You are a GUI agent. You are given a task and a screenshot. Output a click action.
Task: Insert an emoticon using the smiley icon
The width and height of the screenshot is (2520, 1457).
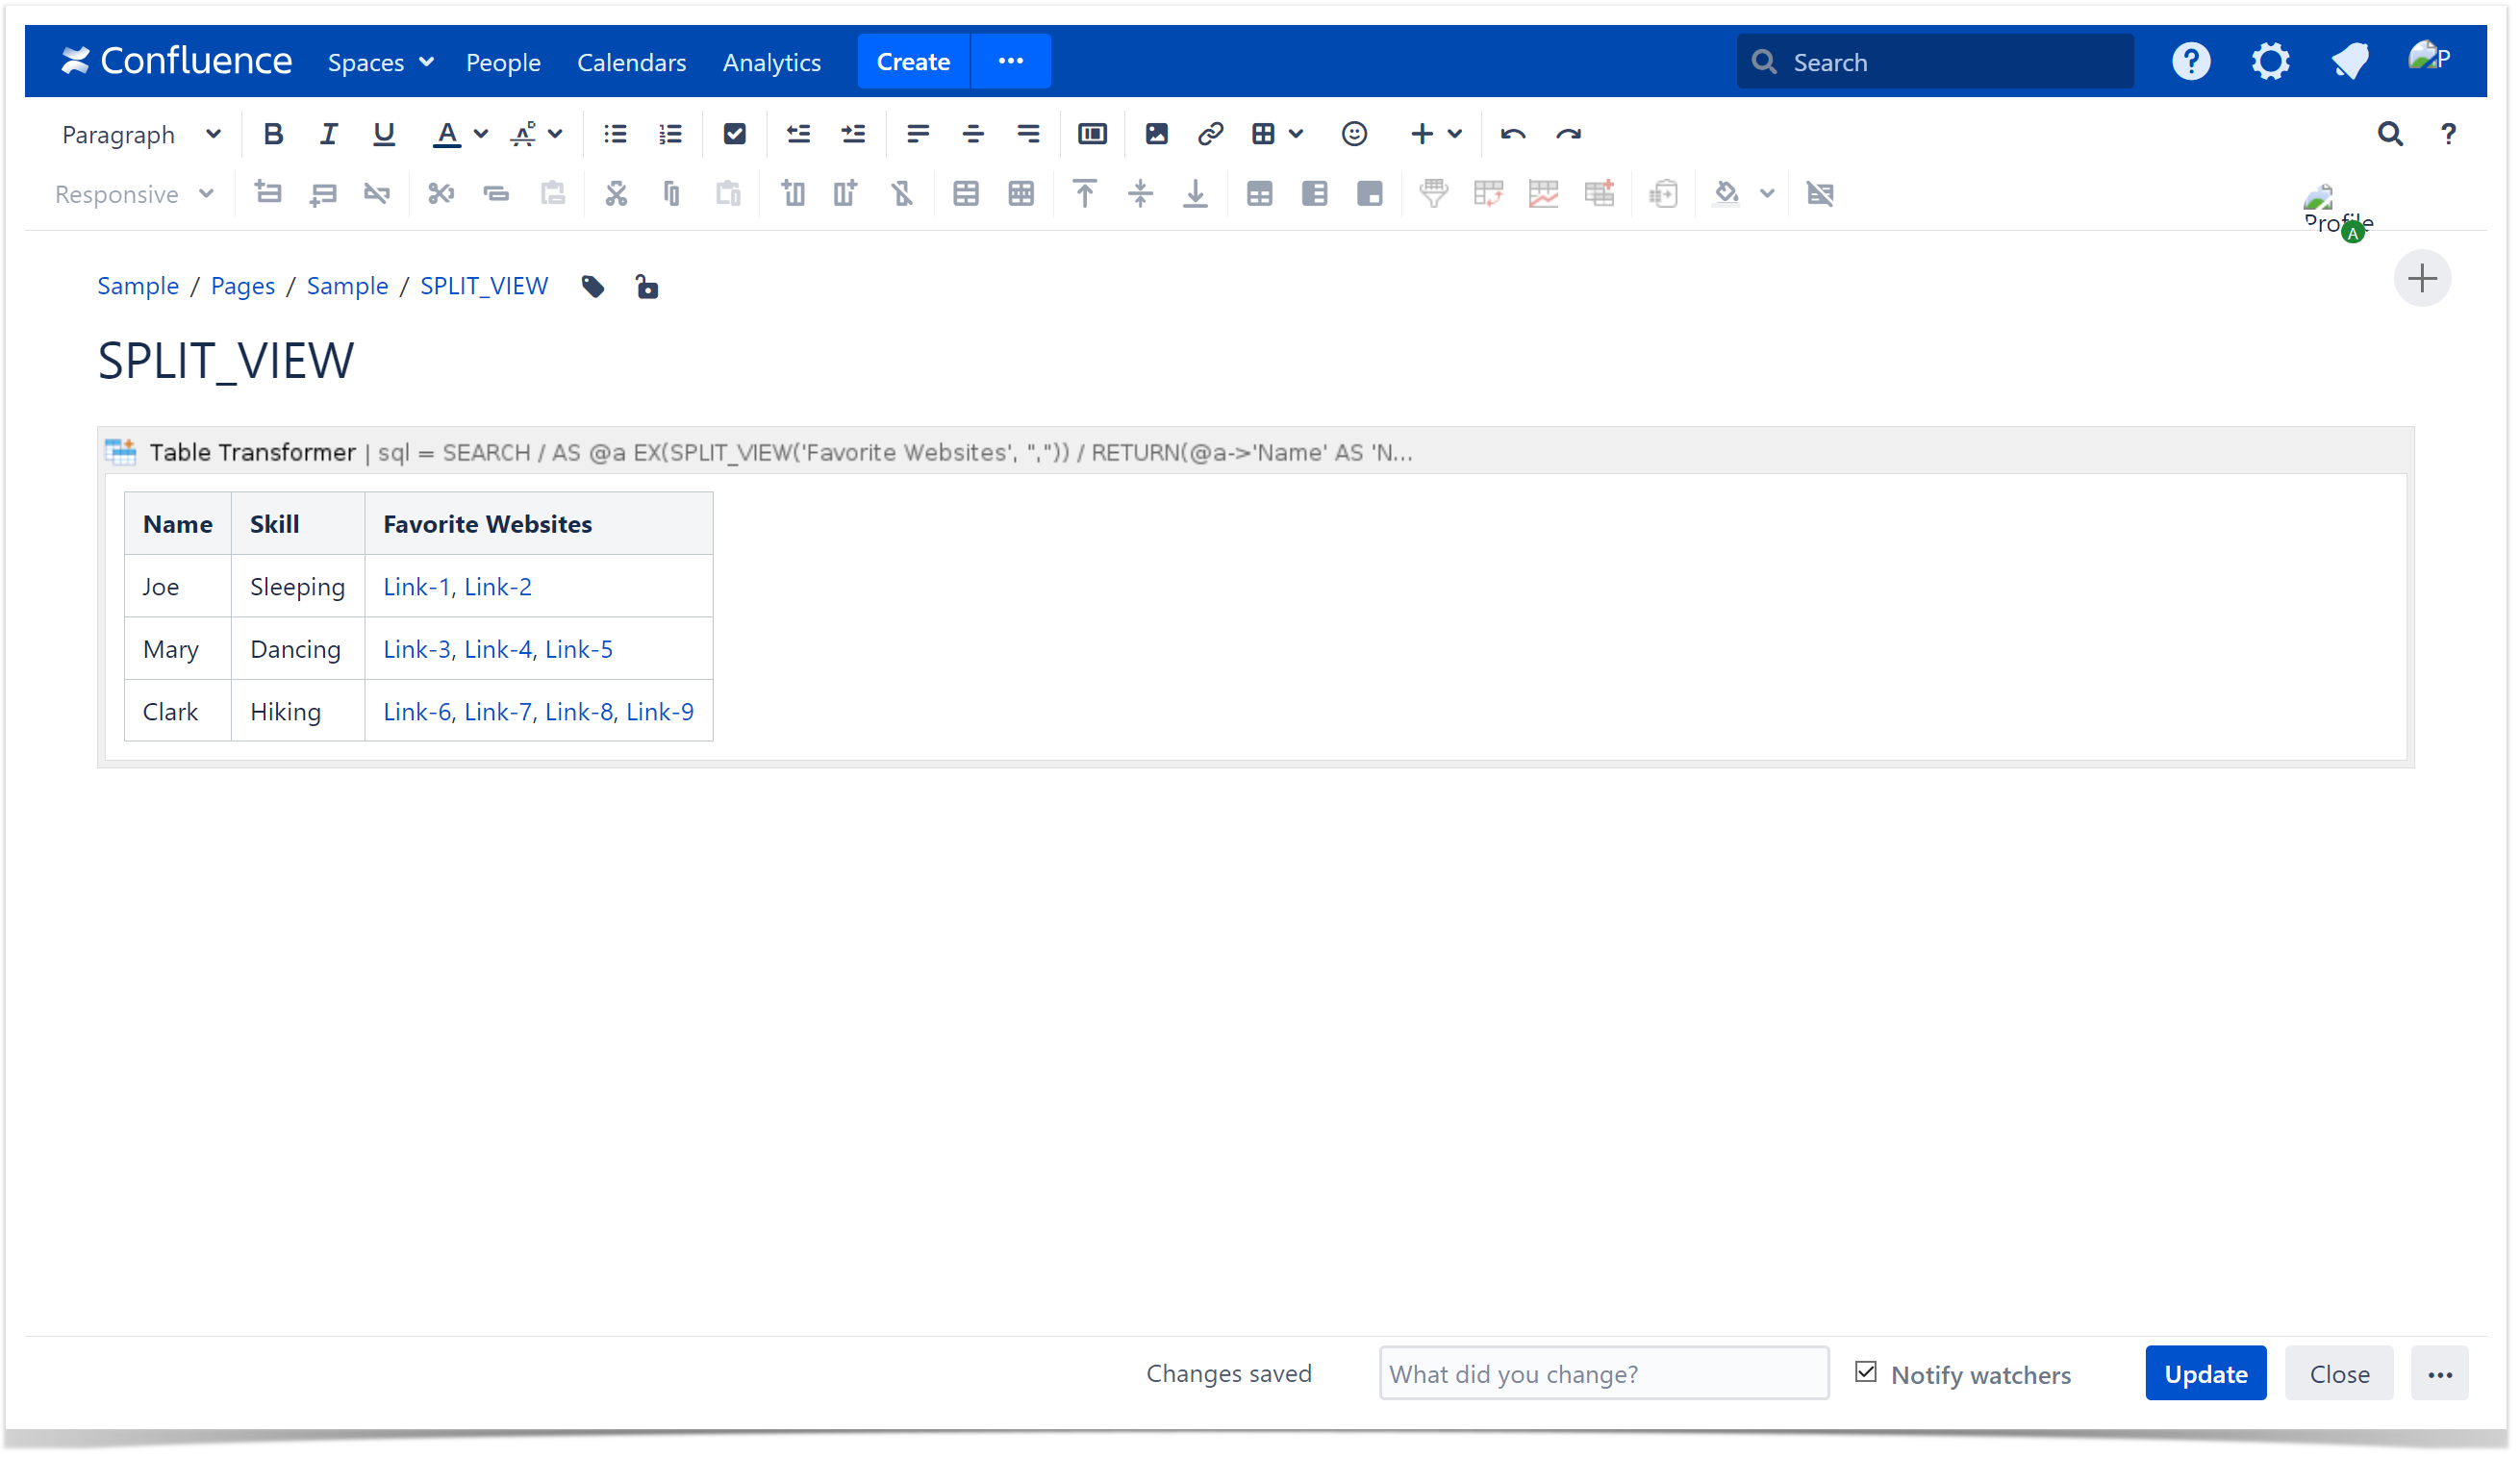(1354, 134)
